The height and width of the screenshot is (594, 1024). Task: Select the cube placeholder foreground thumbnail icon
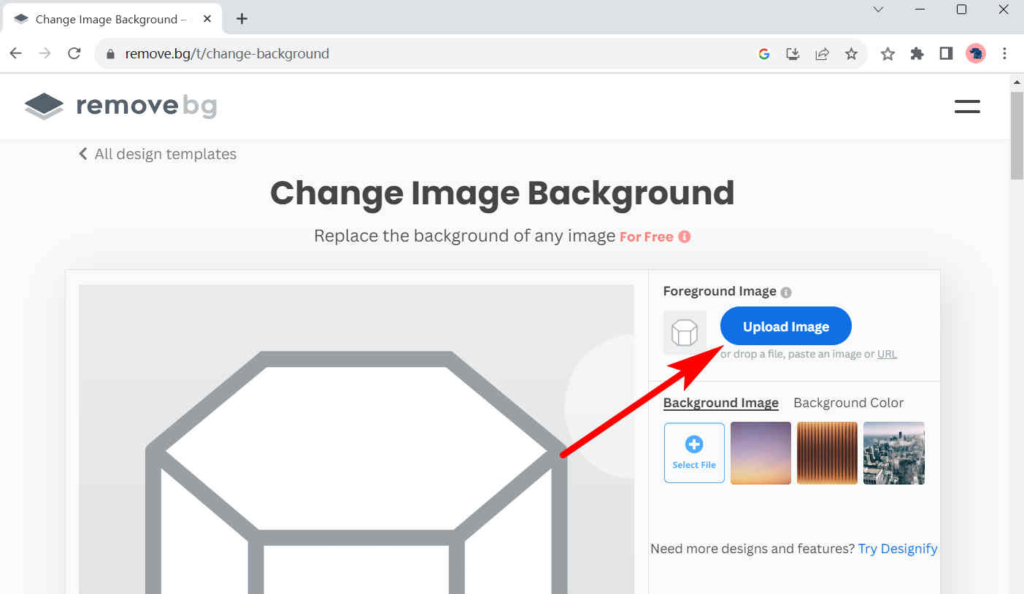[684, 331]
